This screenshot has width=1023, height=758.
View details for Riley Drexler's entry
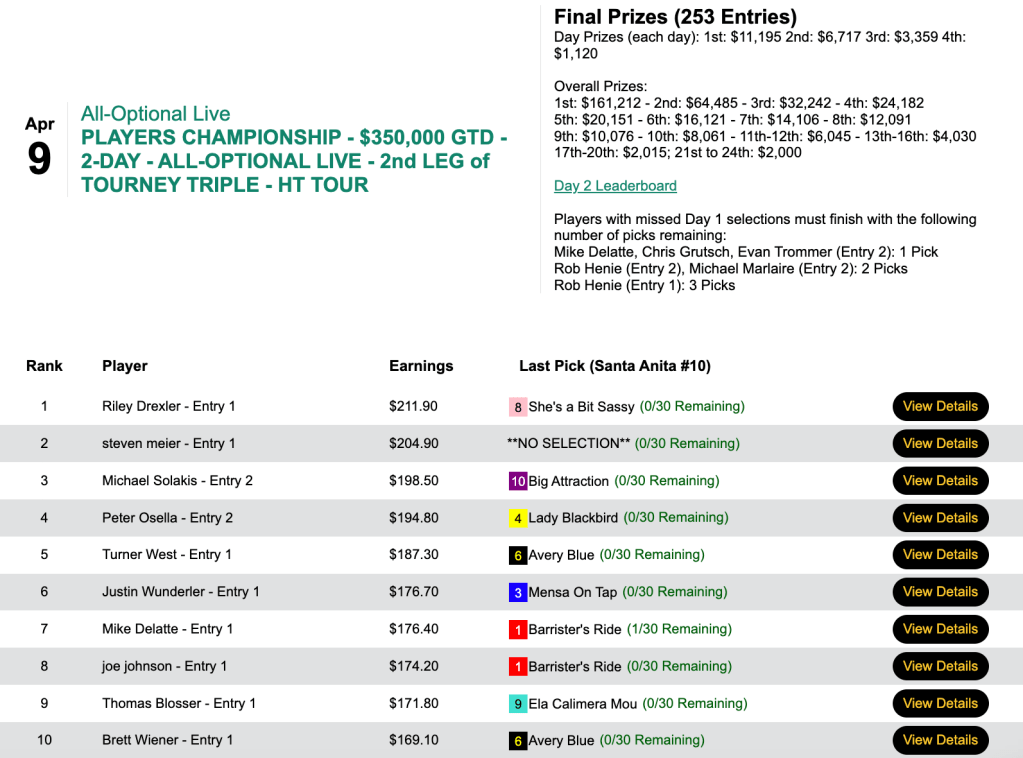click(940, 407)
